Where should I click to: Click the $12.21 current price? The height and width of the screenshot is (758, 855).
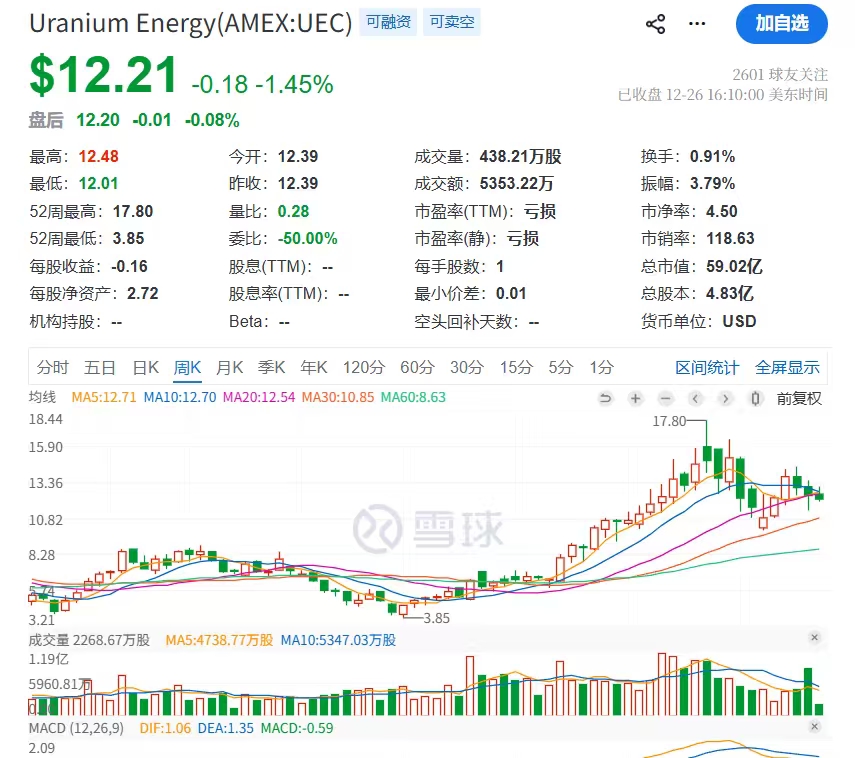(x=103, y=75)
